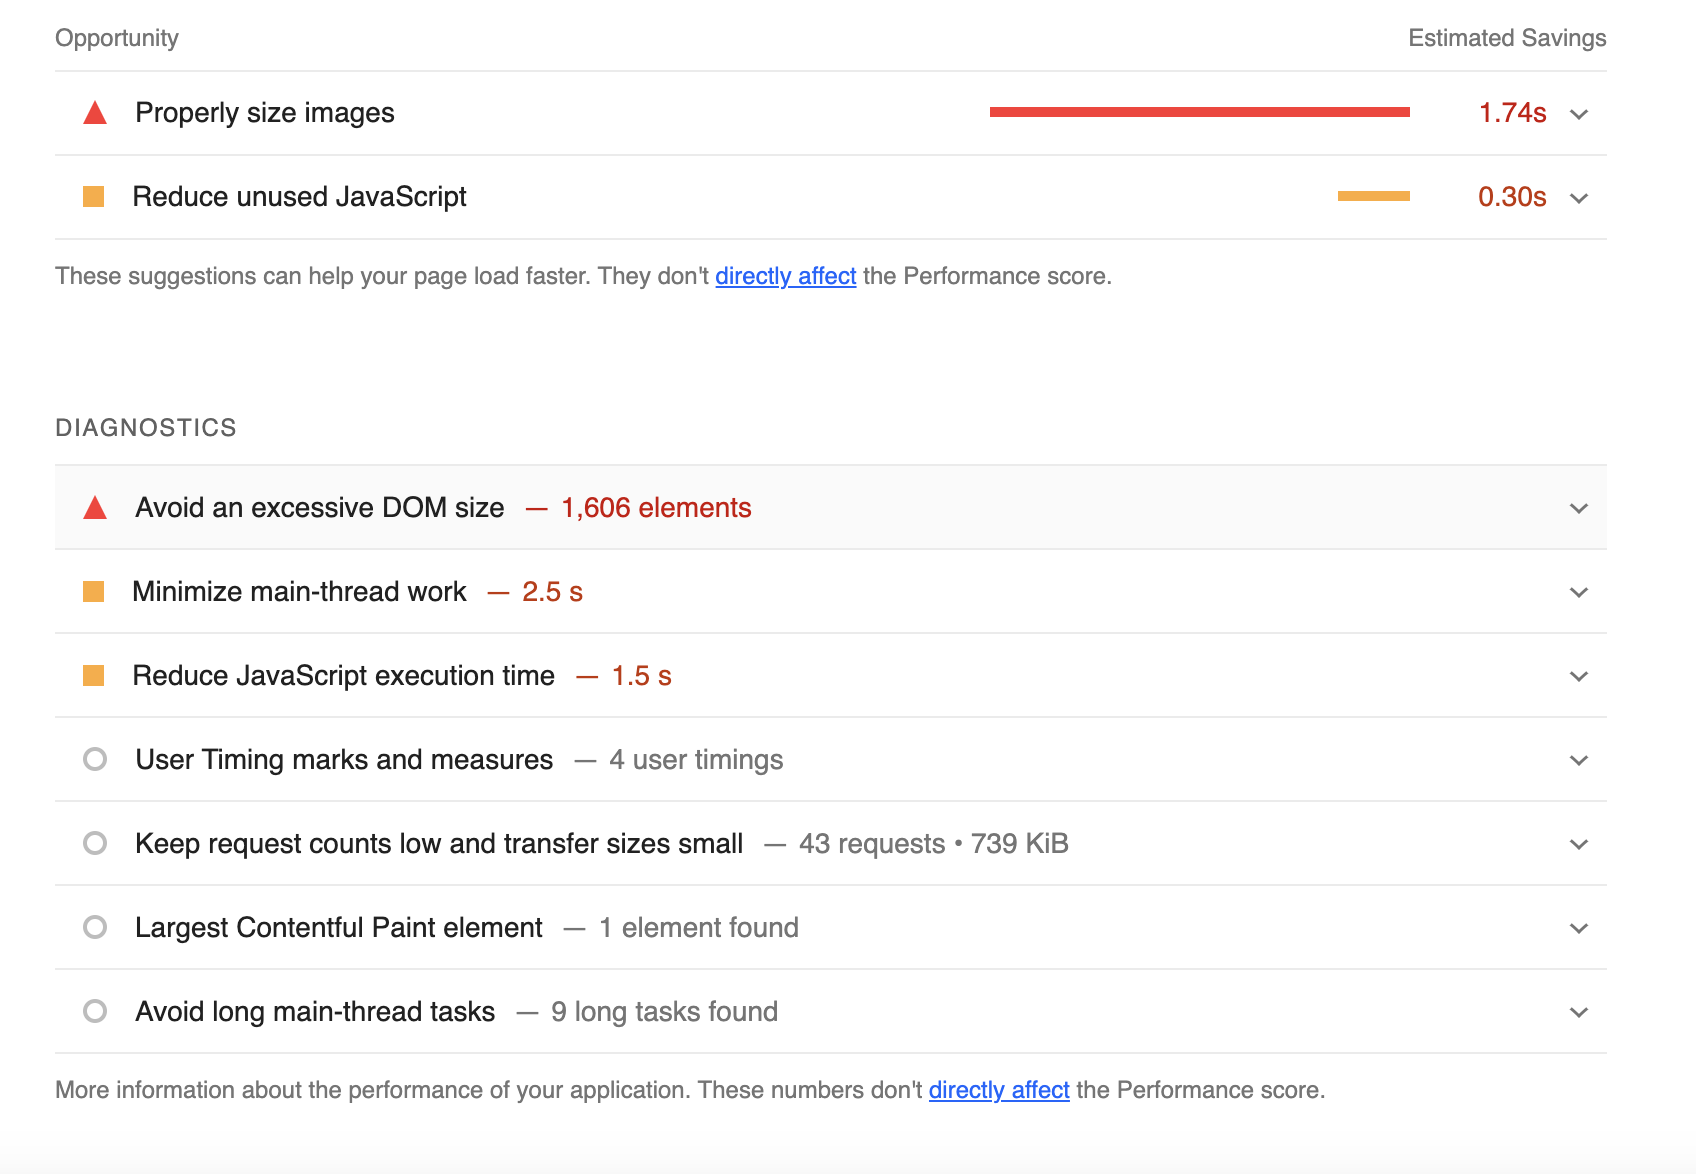
Task: Open the directly affect link in the bottom note
Action: pos(999,1090)
